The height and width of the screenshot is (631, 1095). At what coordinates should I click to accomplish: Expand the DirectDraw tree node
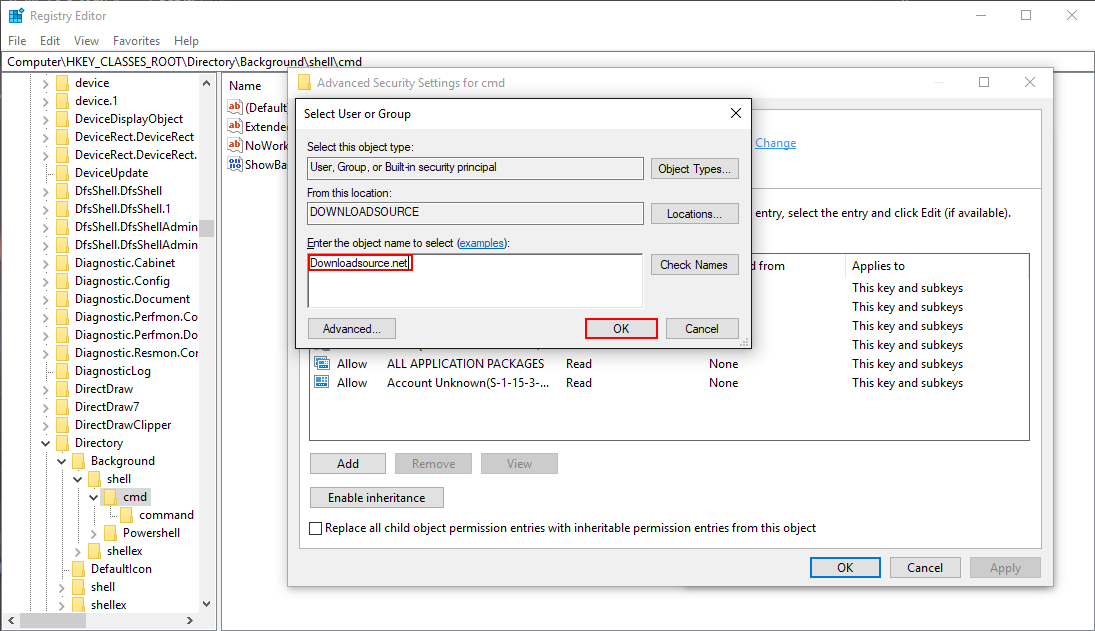(x=45, y=389)
